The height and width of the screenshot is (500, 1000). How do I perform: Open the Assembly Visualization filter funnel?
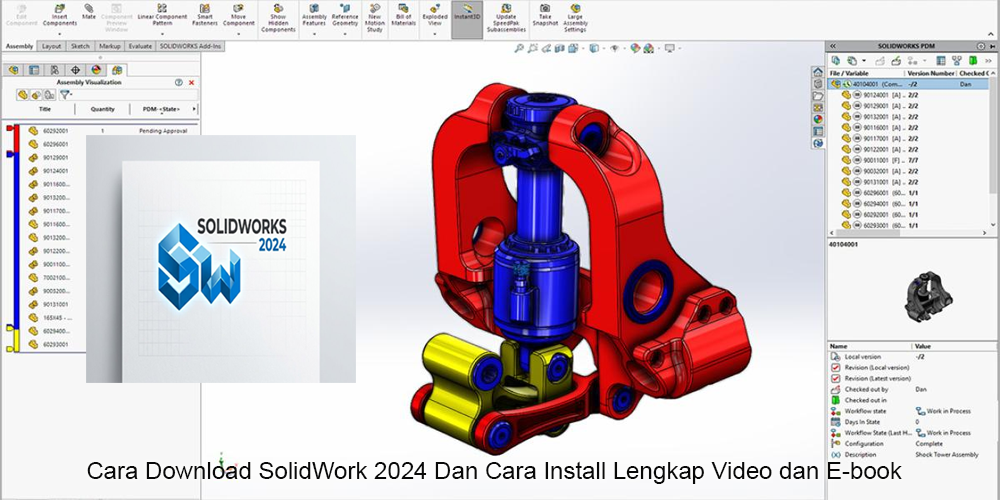pos(64,95)
